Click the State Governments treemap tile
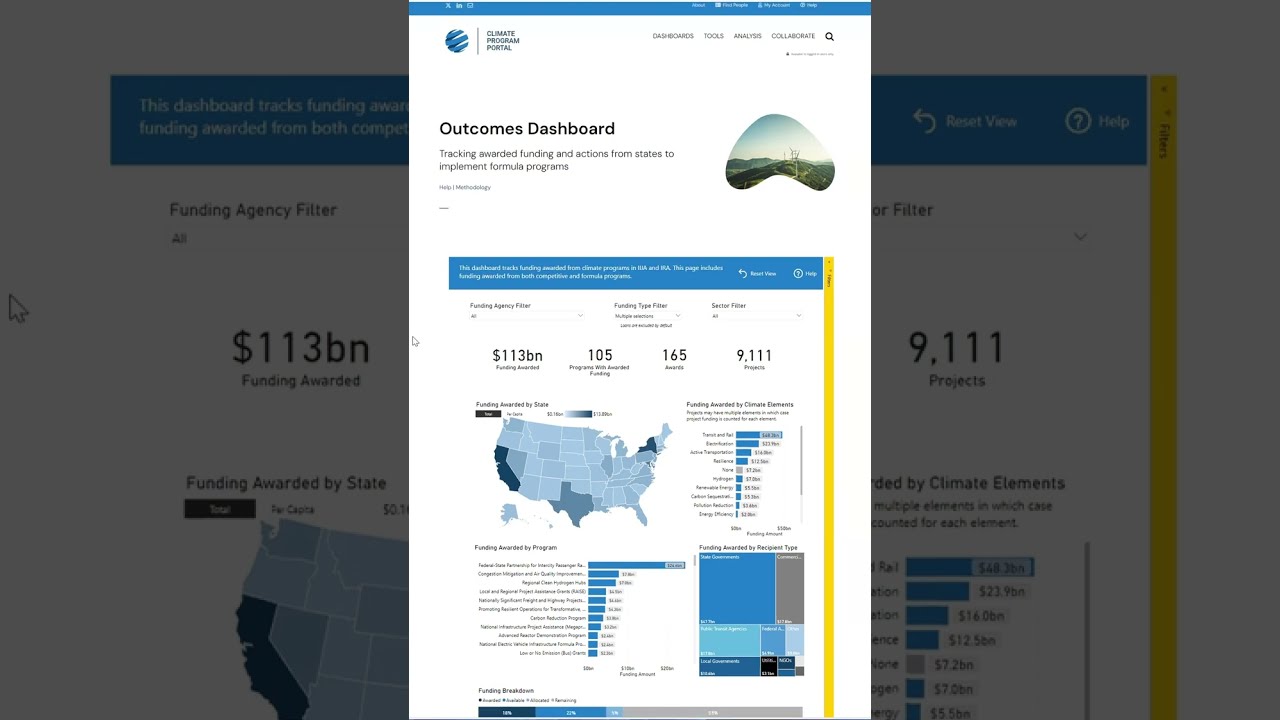Viewport: 1280px width, 720px height. click(737, 589)
